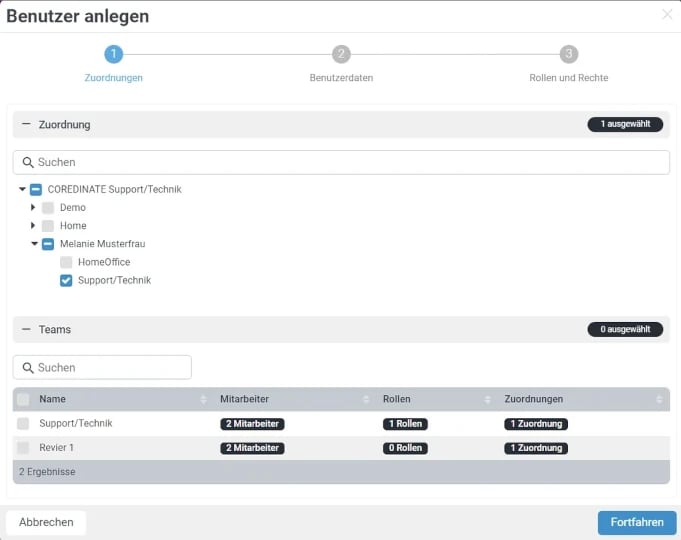Click the 2 Ergebnisse footer text
Viewport: 681px width, 540px height.
47,472
